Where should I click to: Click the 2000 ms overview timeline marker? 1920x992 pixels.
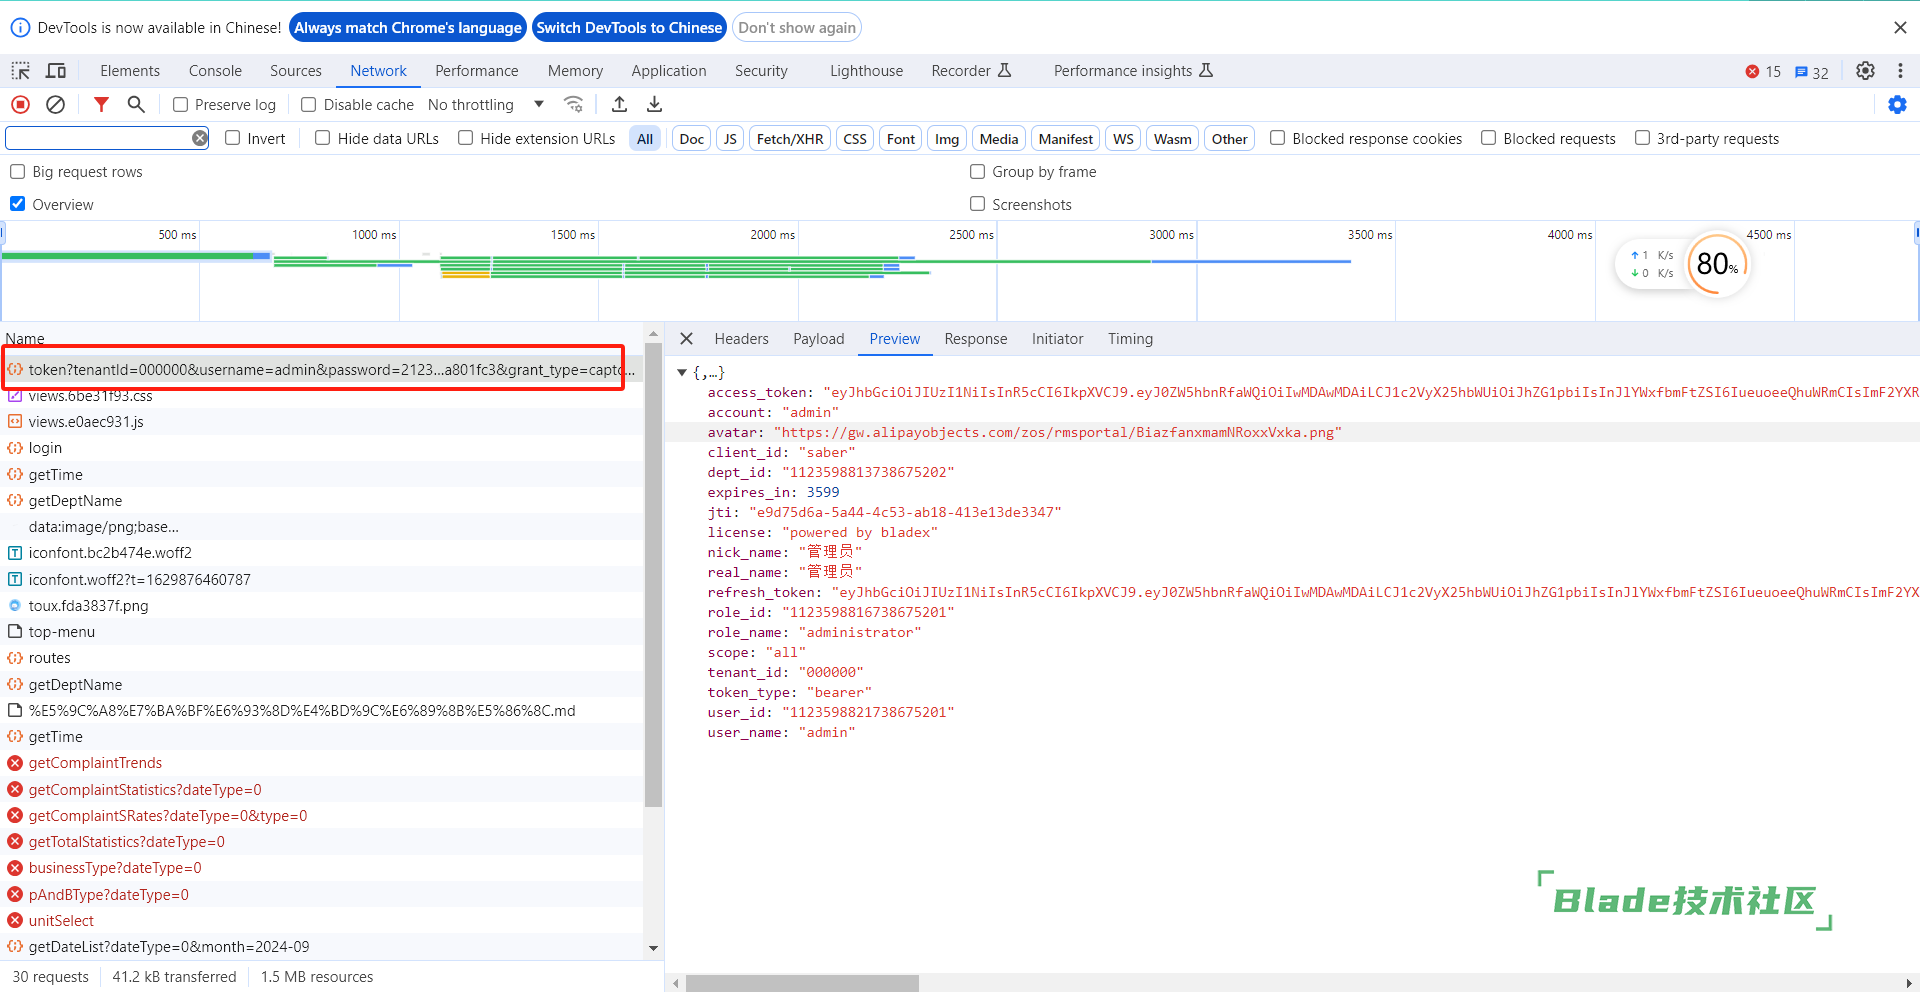pos(772,235)
